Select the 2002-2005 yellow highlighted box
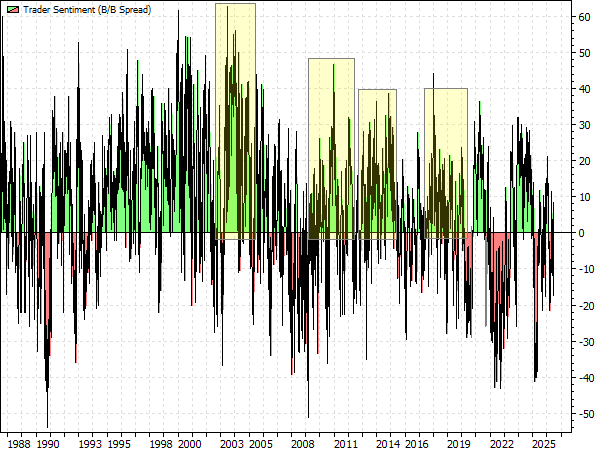 point(235,121)
